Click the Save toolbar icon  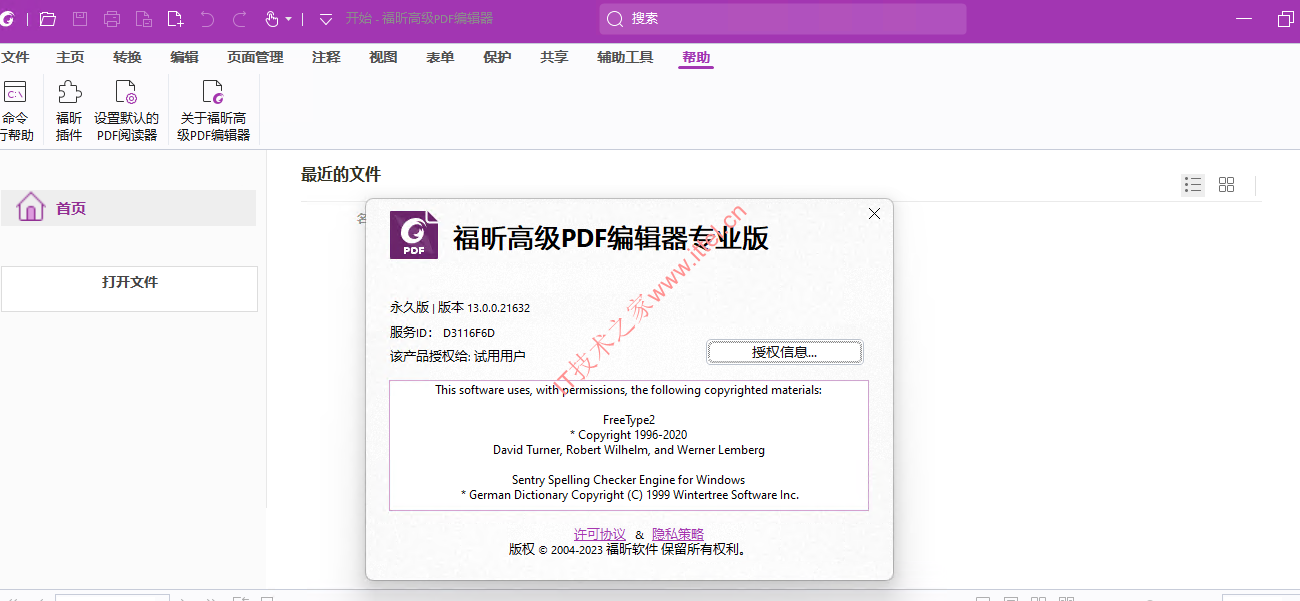(79, 18)
